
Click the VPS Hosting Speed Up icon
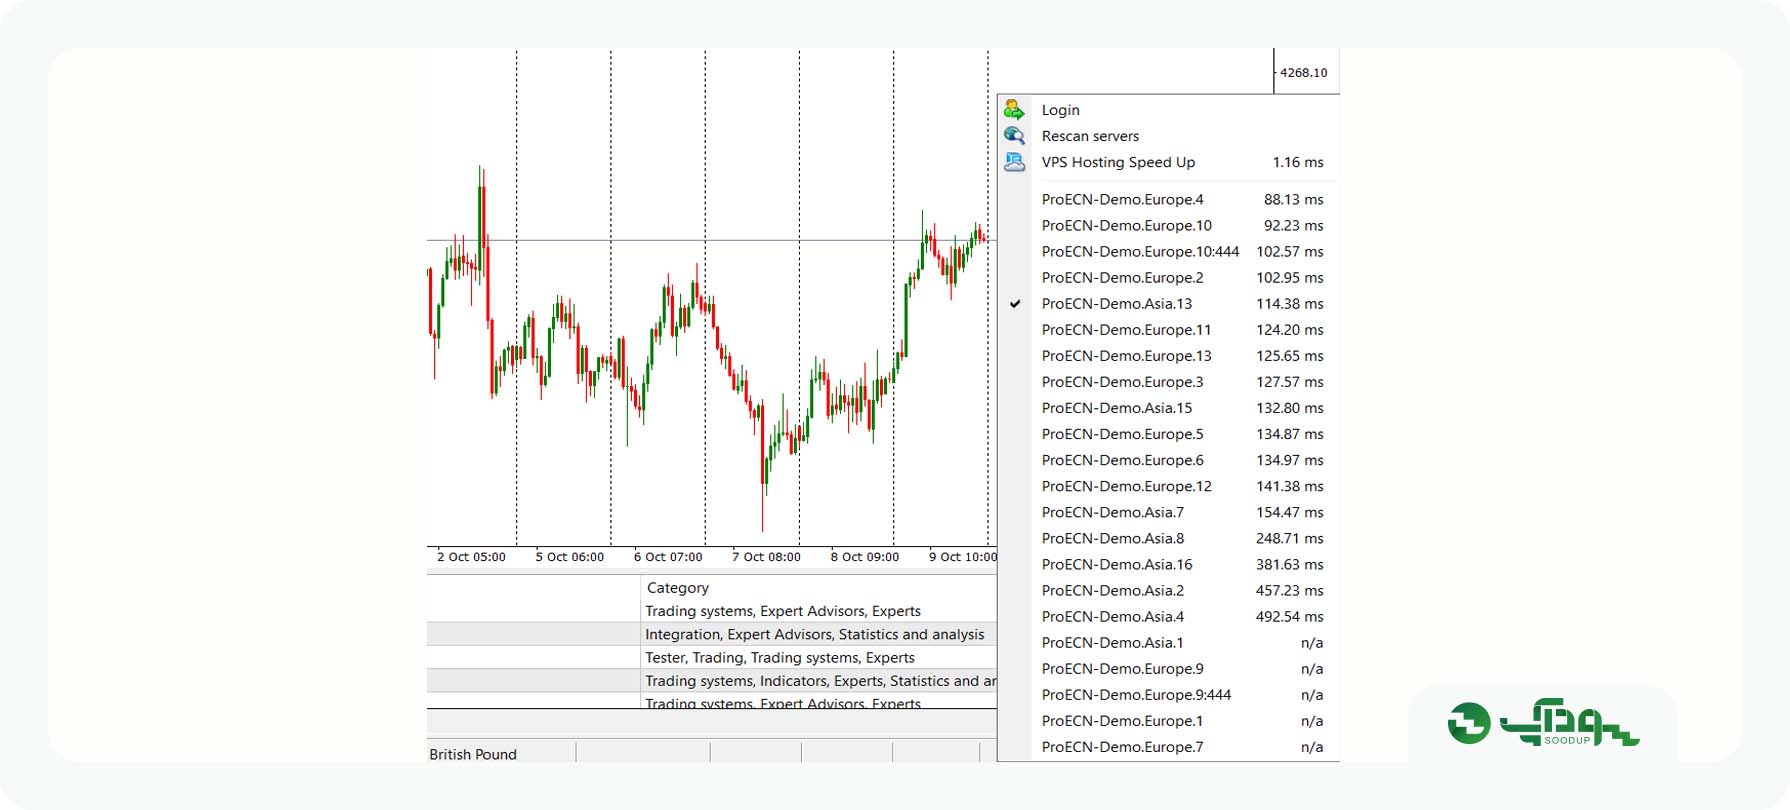pos(1014,162)
